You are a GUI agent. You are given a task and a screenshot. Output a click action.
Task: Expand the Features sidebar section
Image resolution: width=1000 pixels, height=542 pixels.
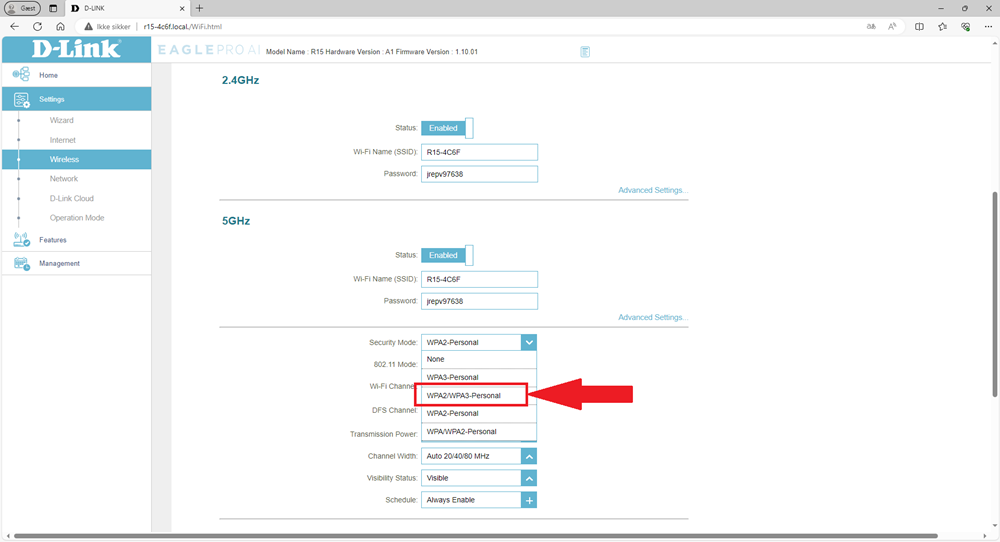click(x=52, y=240)
